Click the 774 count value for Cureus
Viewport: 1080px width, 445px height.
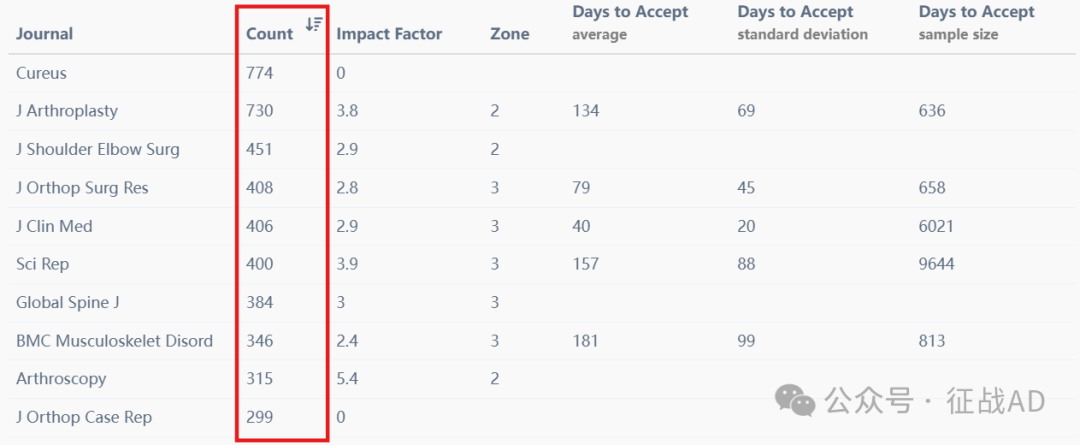(260, 73)
